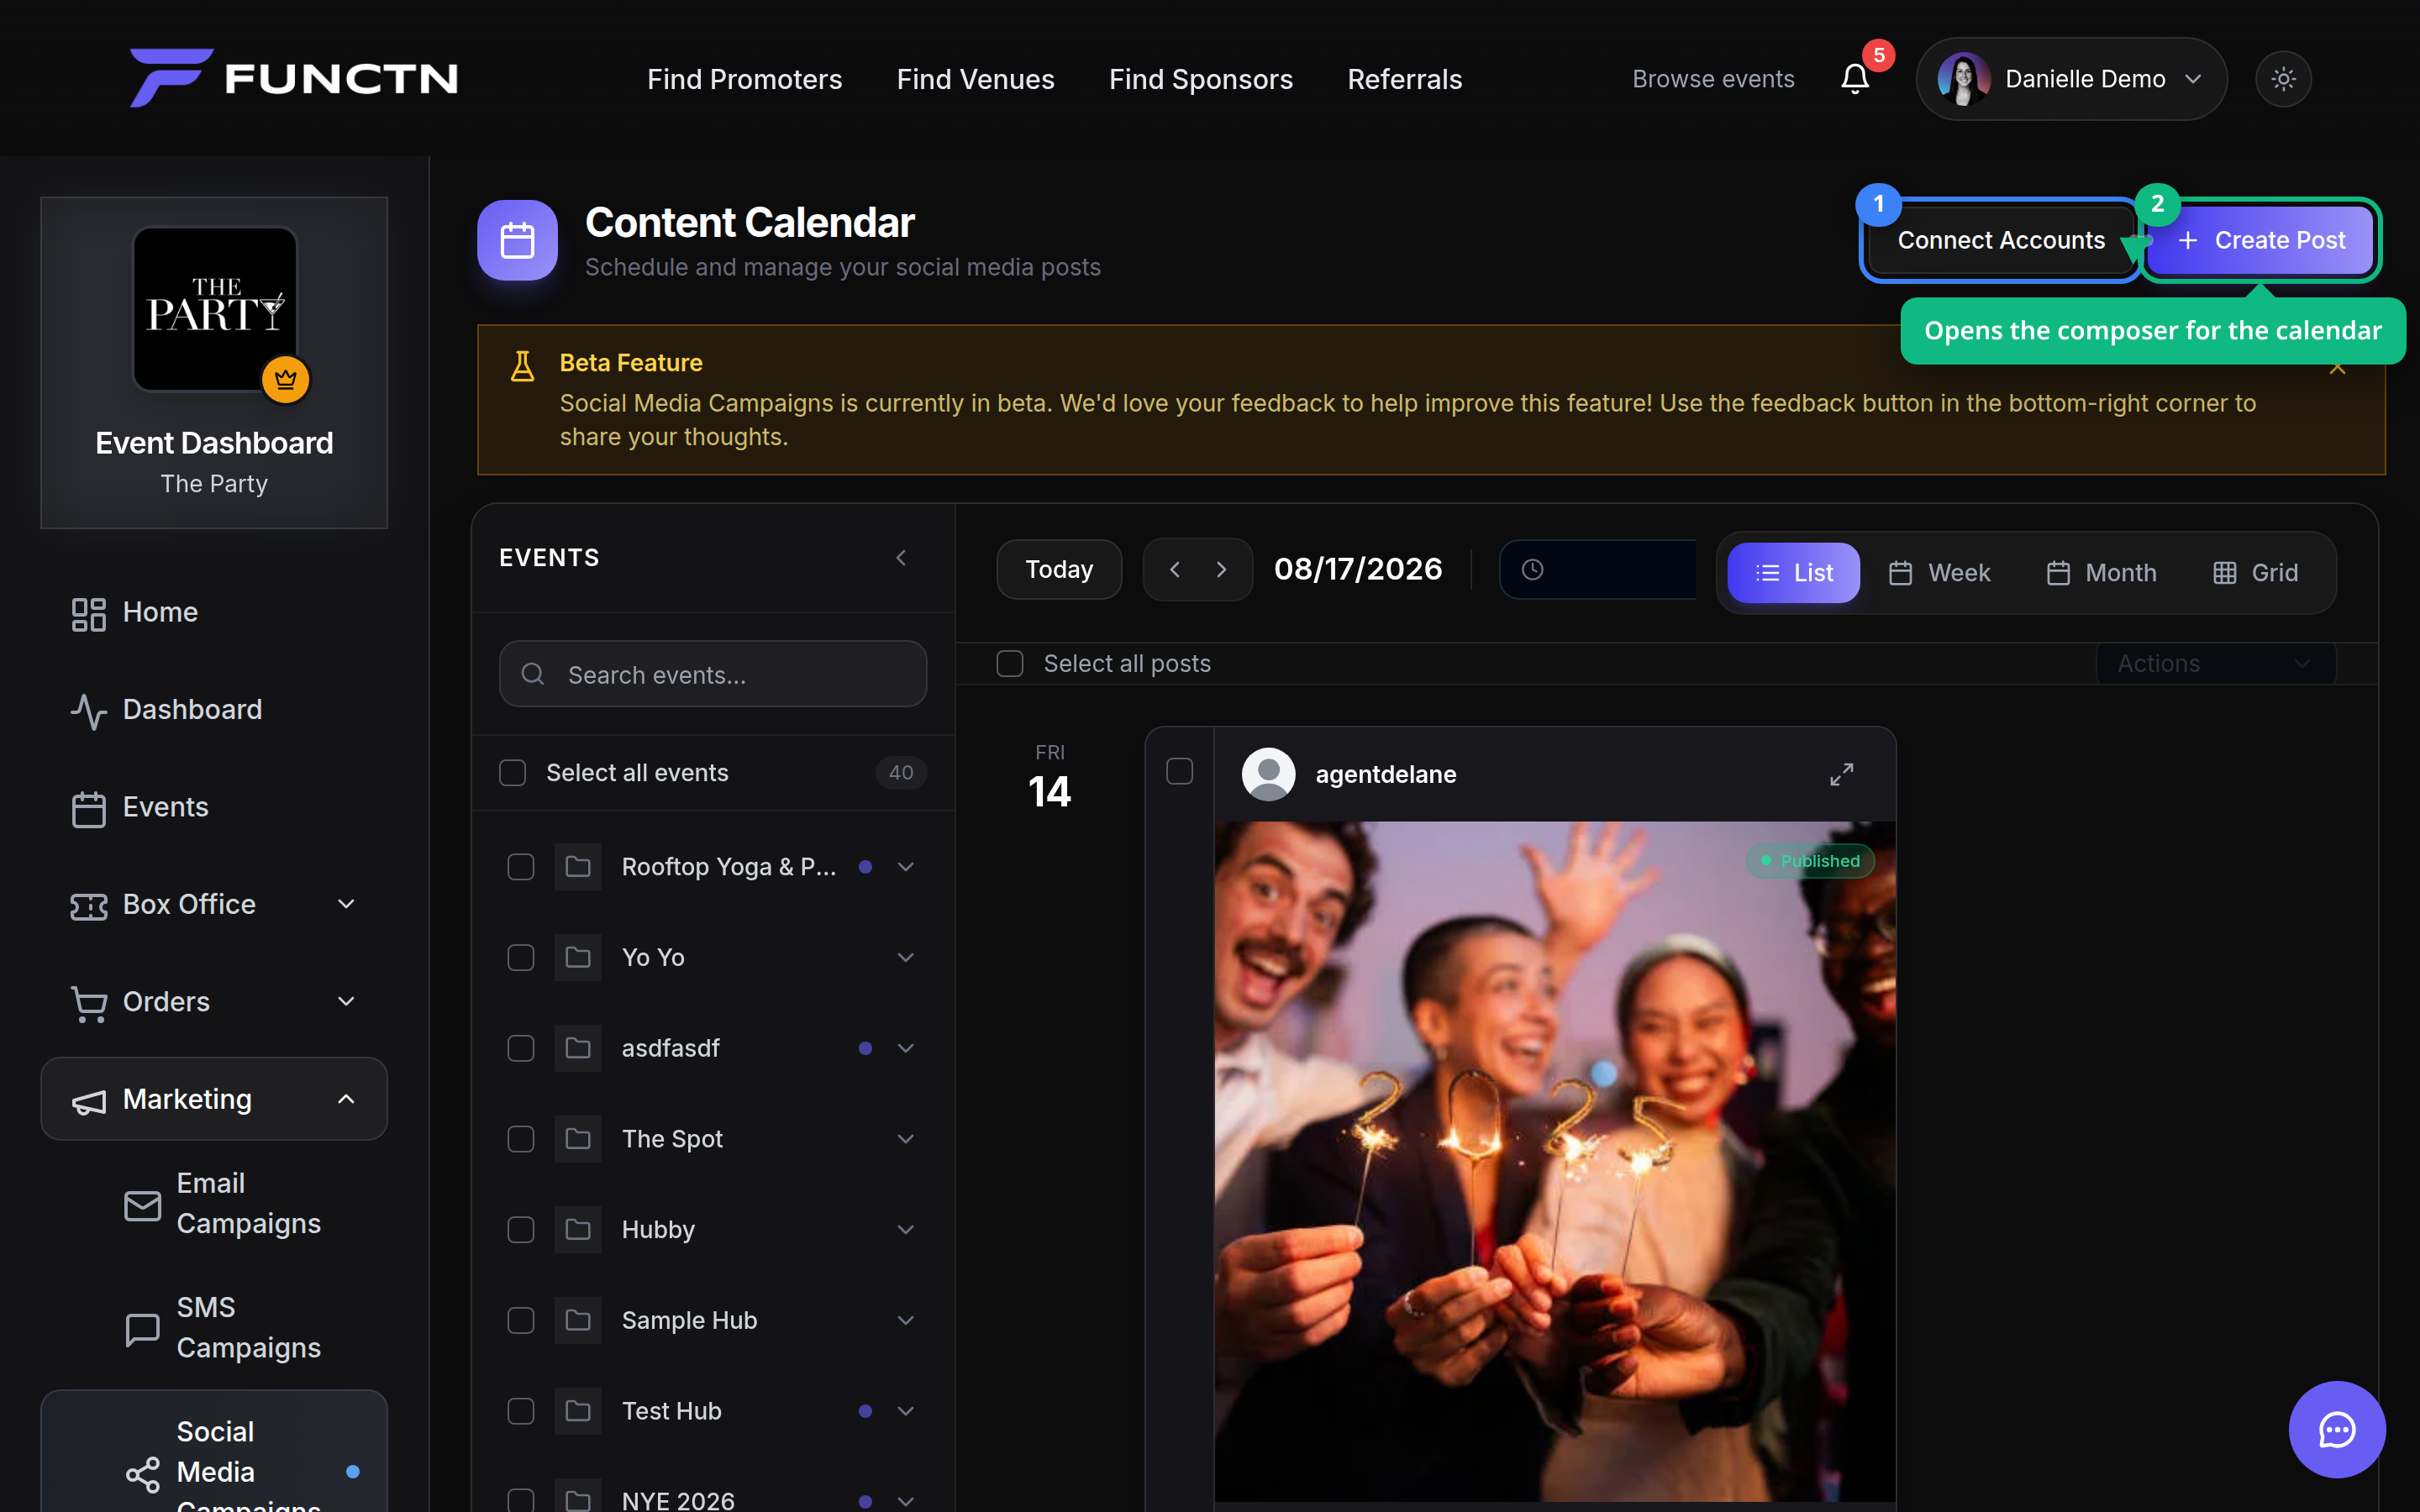Screen dimensions: 2420x1512
Task: Check Select all events
Action: click(x=512, y=772)
